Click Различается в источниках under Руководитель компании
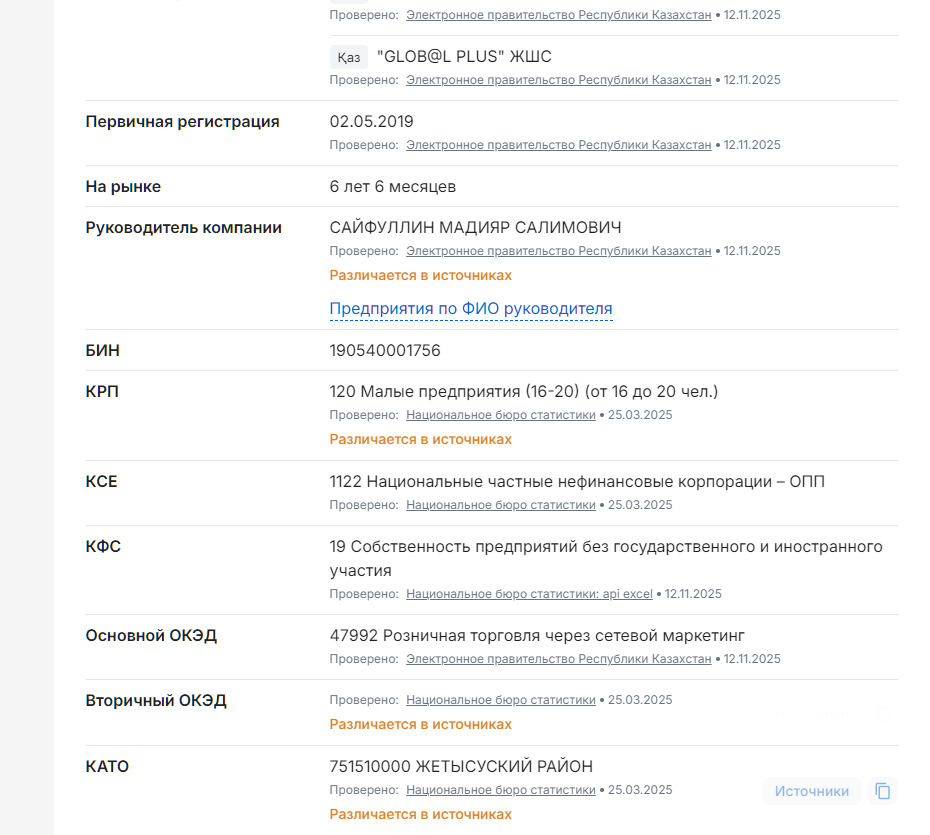 (420, 275)
